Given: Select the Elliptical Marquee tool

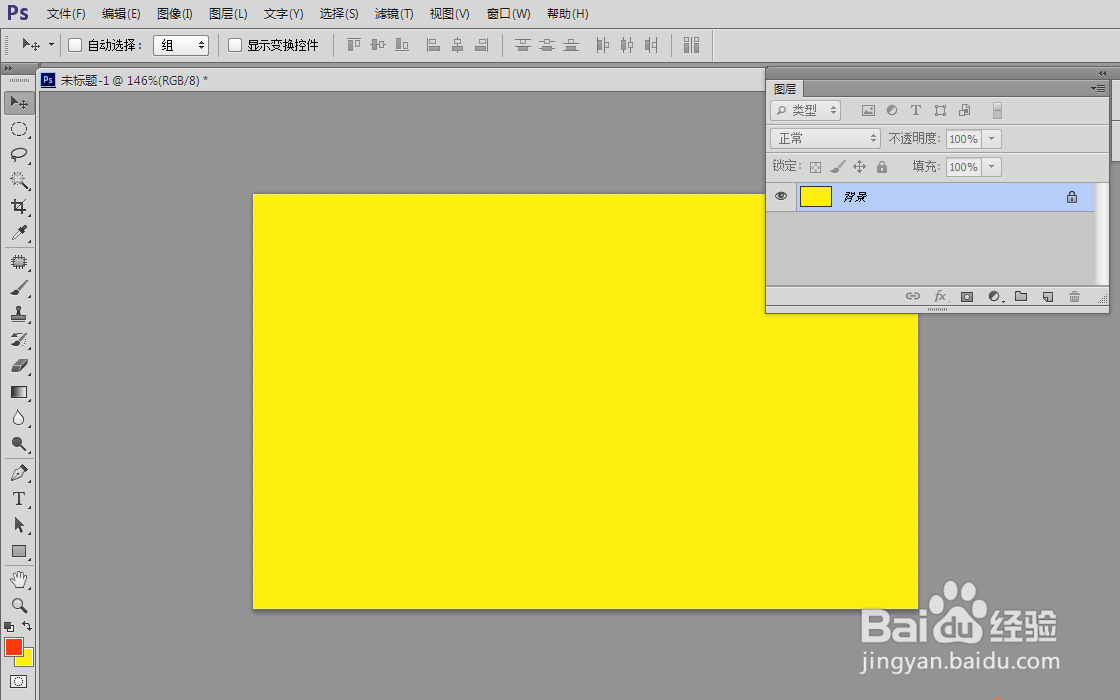Looking at the screenshot, I should coord(19,129).
